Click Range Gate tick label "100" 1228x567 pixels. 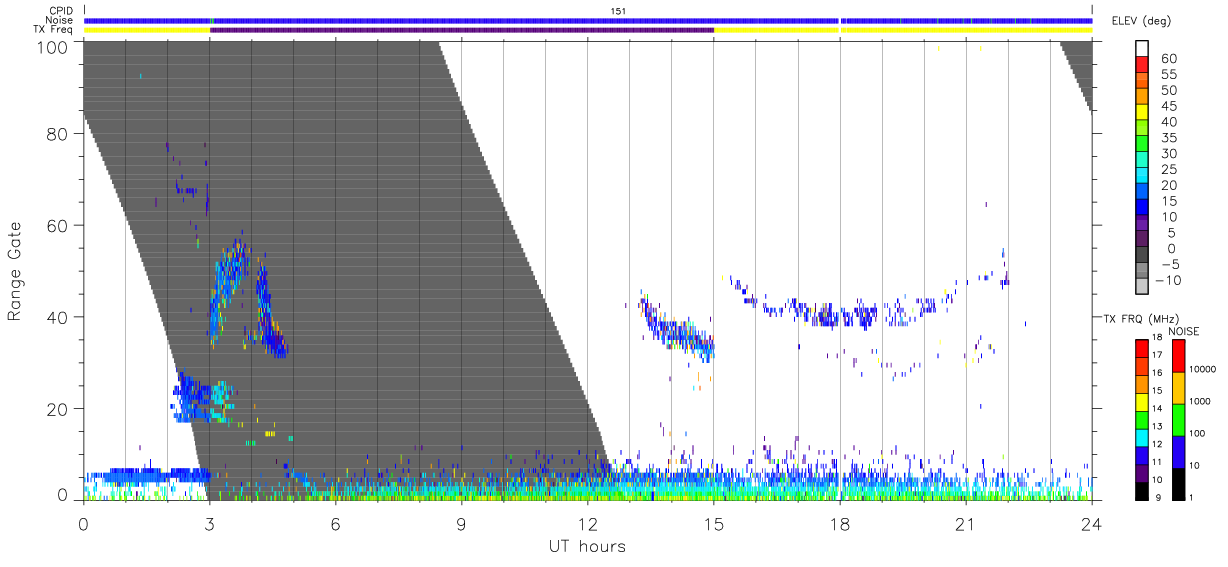[x=52, y=47]
